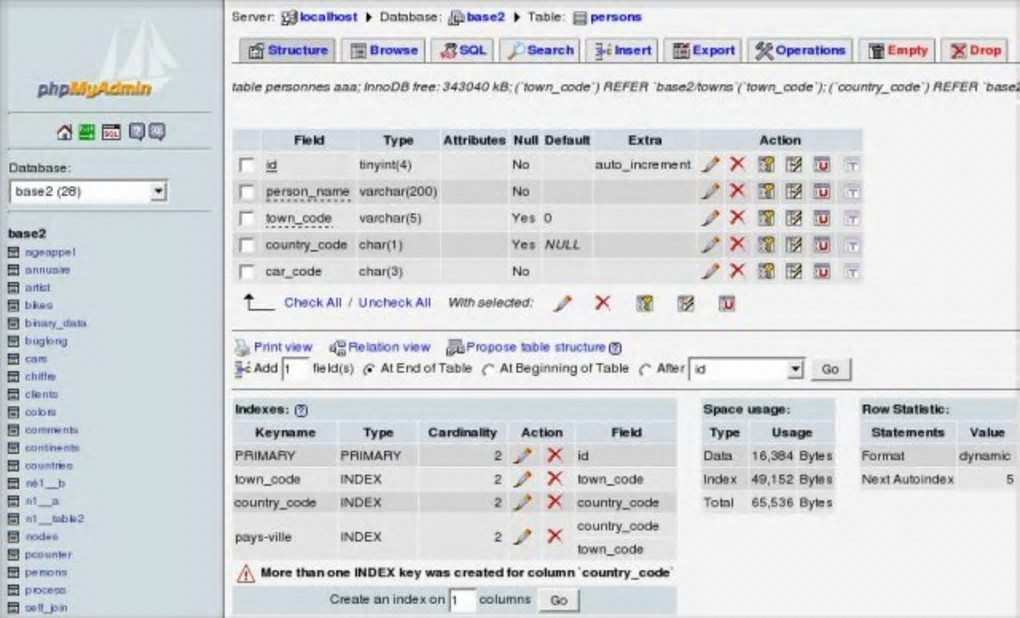Screen dimensions: 1020x618
Task: Drop the town_code field
Action: coord(737,218)
